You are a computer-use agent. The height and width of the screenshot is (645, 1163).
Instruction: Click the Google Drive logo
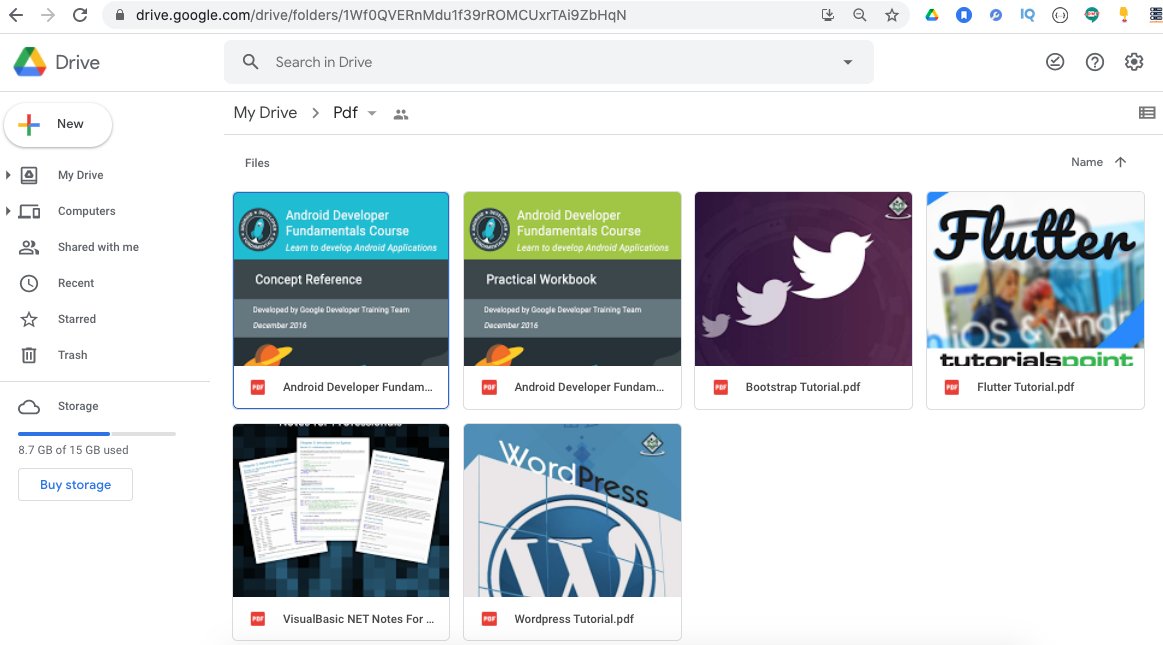coord(30,62)
